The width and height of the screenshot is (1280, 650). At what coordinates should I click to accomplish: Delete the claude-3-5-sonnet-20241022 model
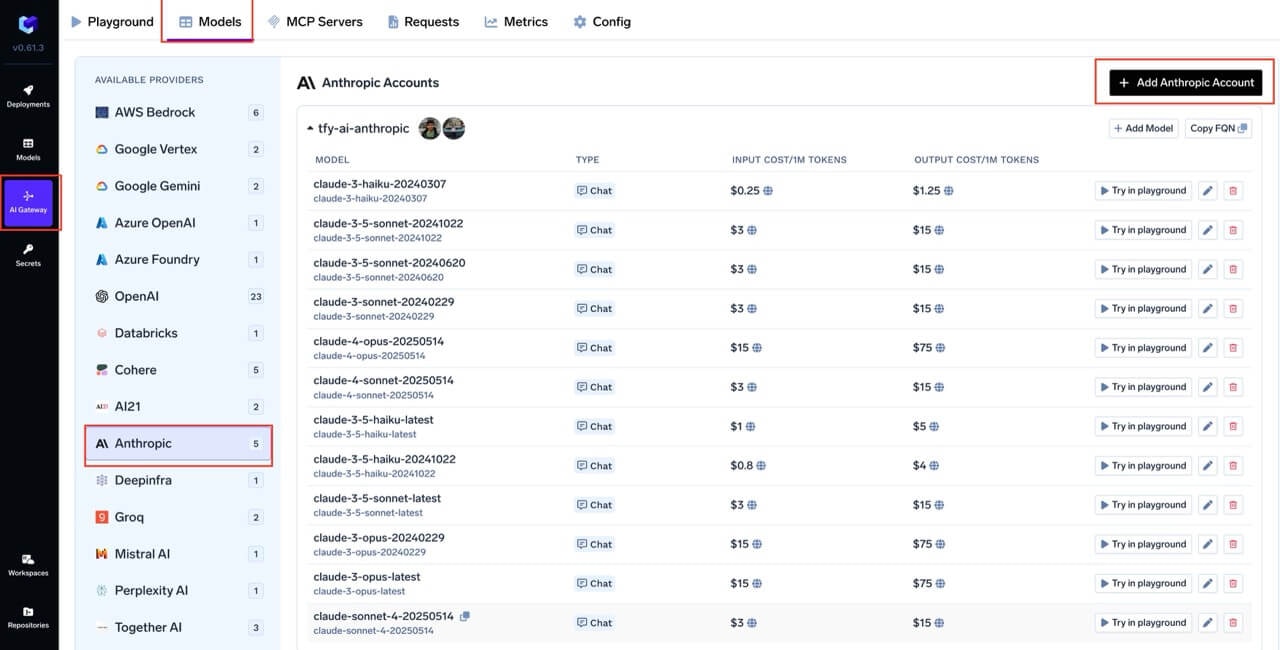tap(1233, 230)
